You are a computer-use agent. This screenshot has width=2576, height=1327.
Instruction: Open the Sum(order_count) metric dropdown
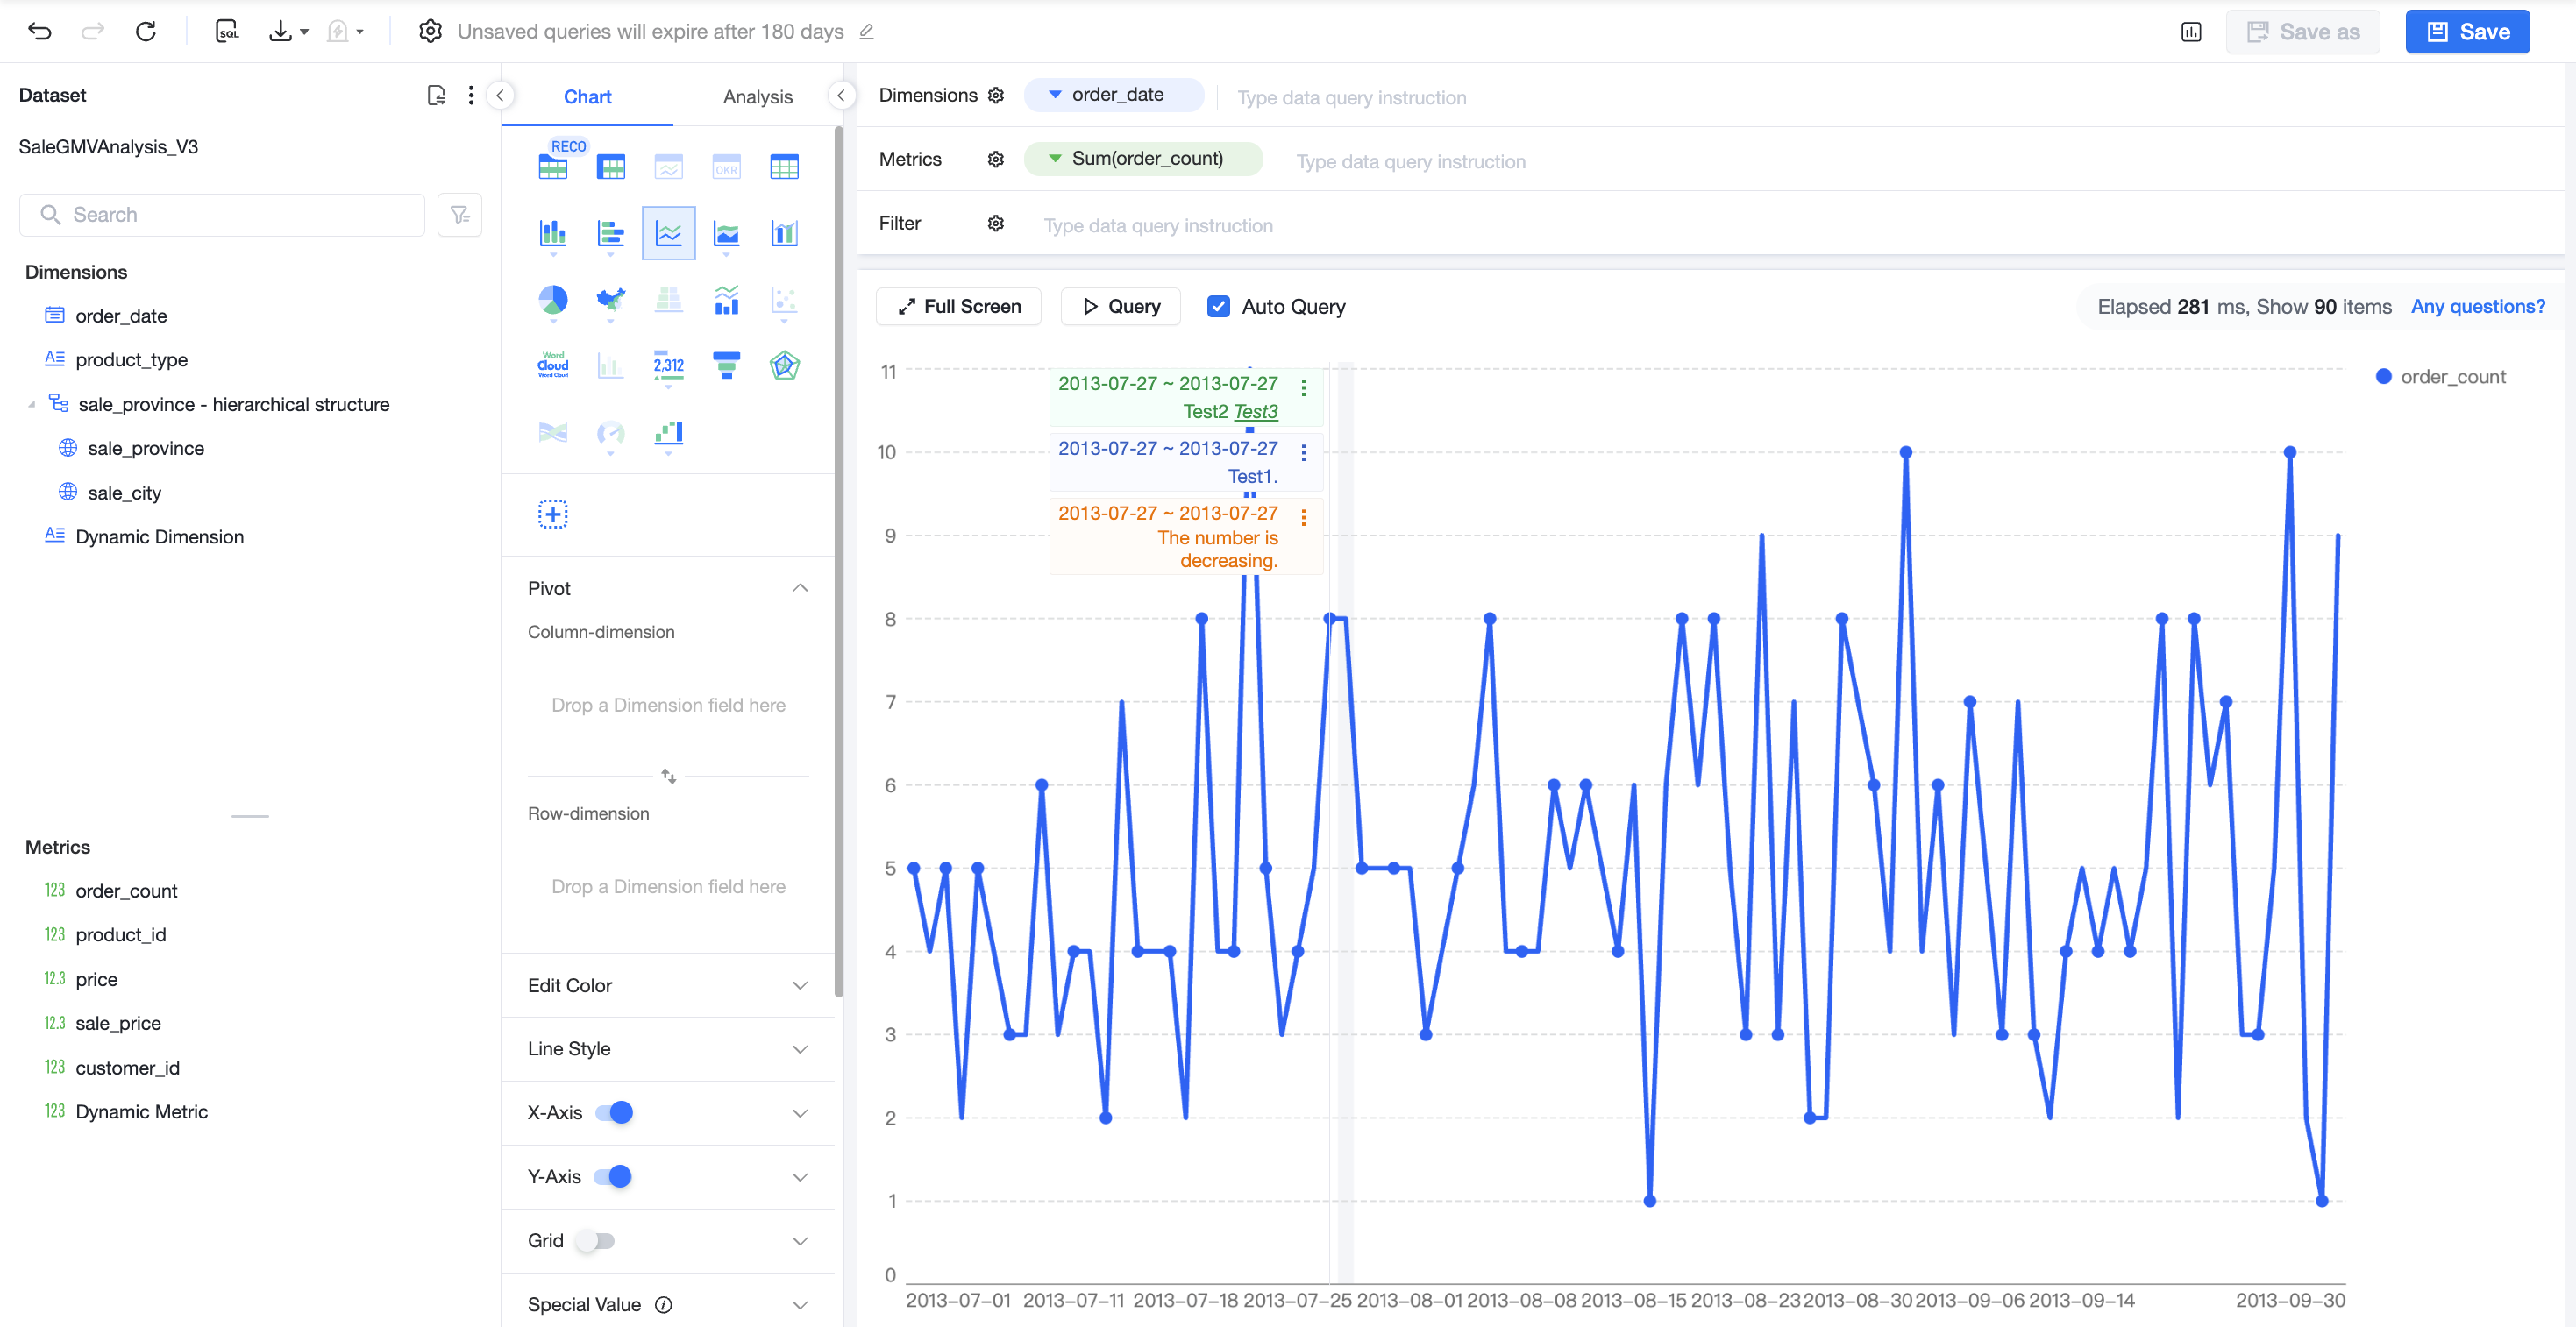pos(1054,159)
